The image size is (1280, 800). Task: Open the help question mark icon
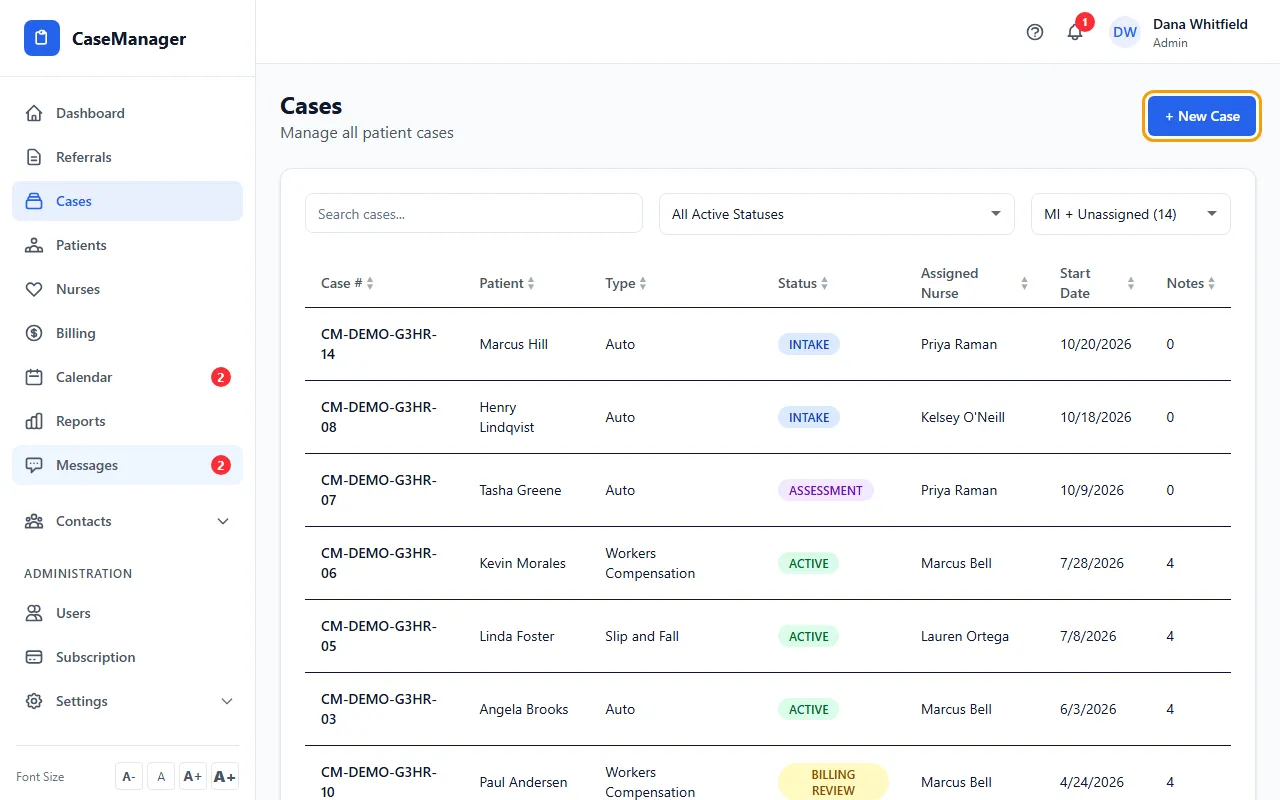[x=1035, y=32]
